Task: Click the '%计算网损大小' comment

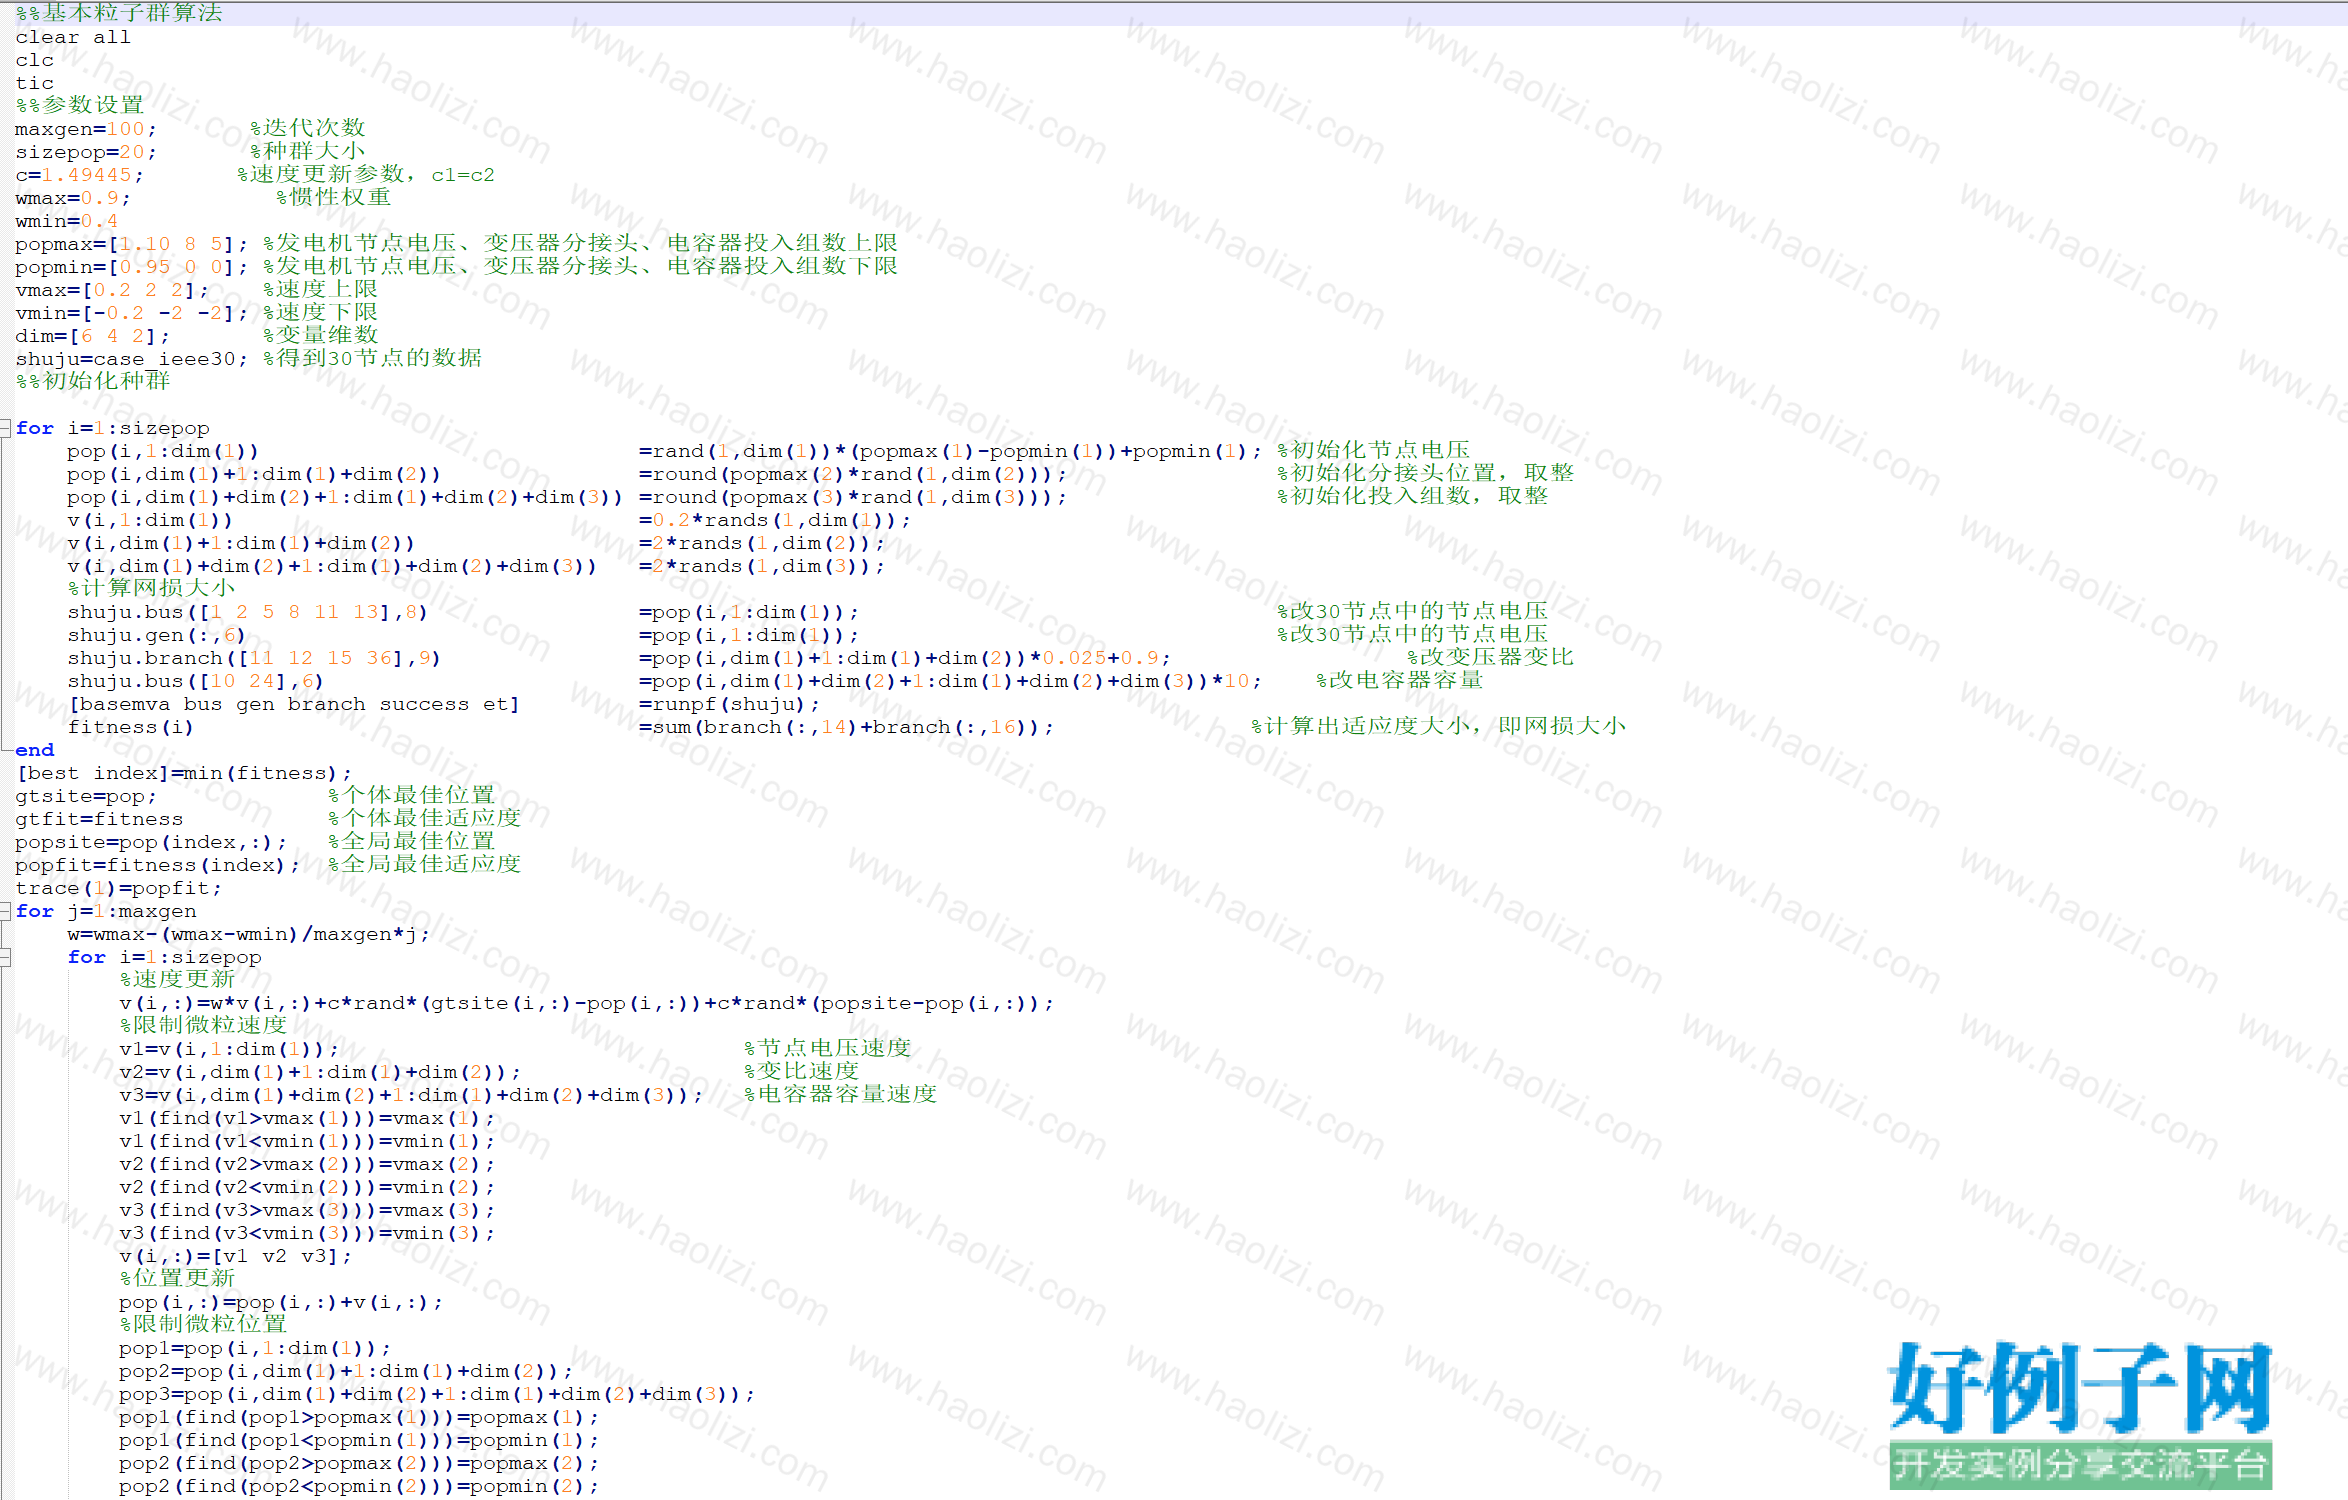Action: coord(151,588)
